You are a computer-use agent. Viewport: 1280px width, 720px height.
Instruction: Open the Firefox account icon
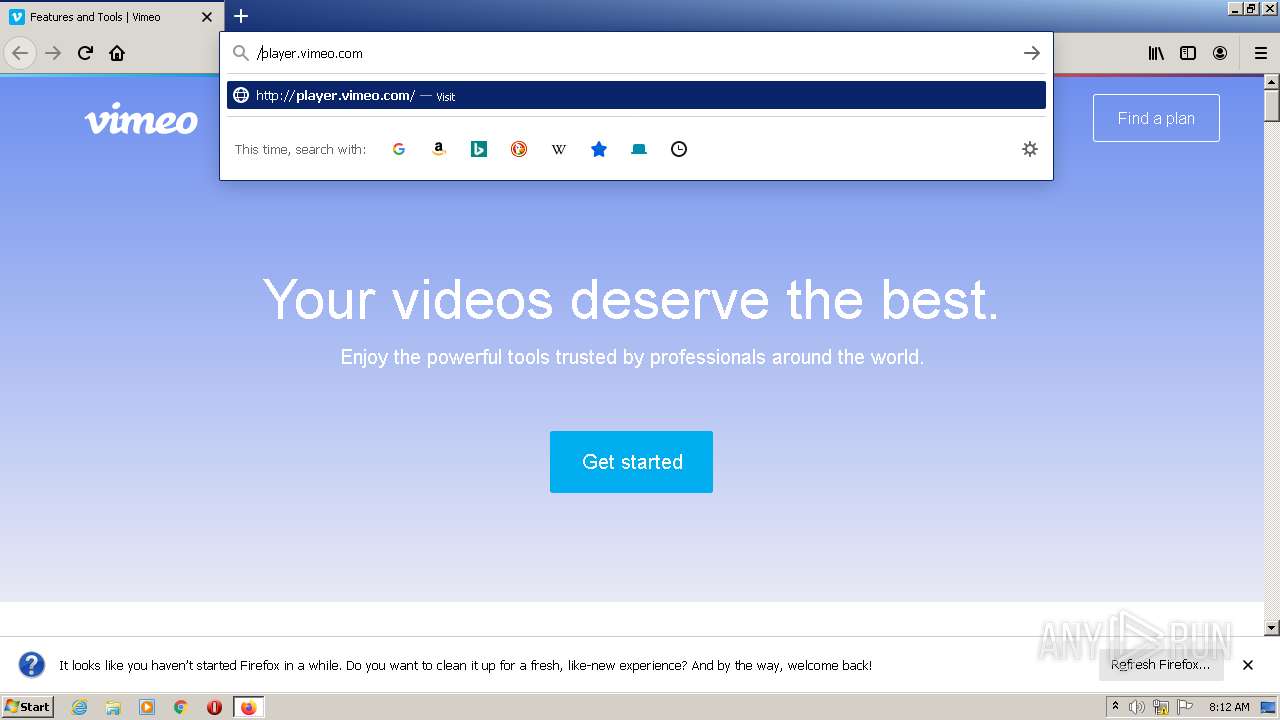click(x=1220, y=53)
